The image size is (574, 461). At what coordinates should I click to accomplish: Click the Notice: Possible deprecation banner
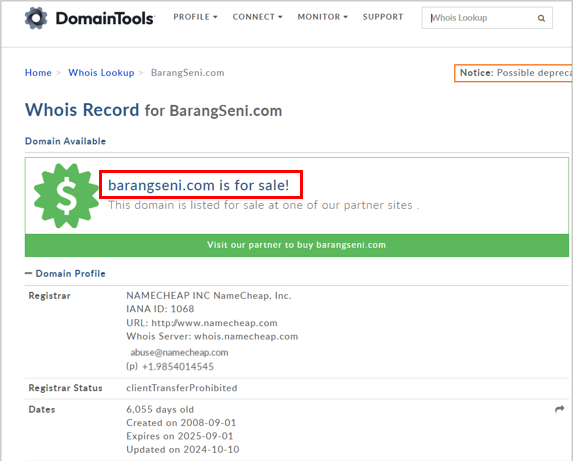[x=513, y=73]
